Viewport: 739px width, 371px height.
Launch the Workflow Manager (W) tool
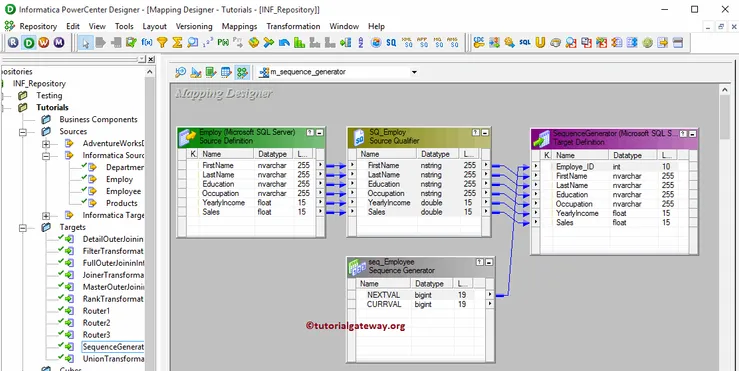point(44,43)
